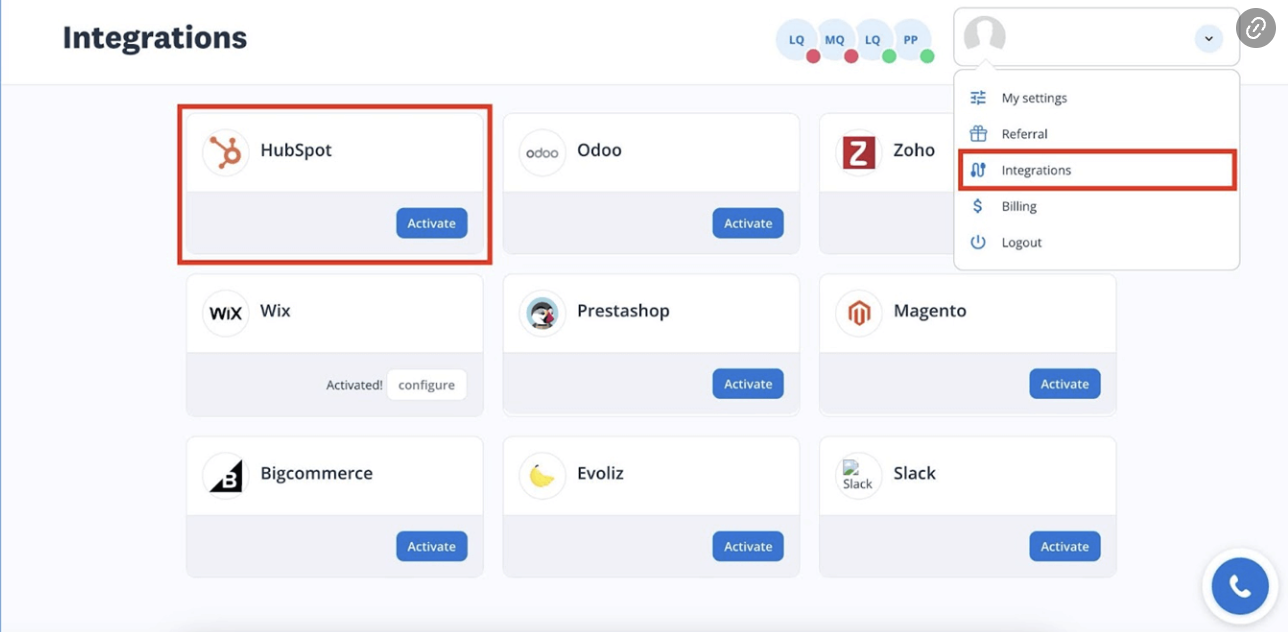The height and width of the screenshot is (632, 1288).
Task: Click the HubSpot logo icon
Action: [225, 152]
